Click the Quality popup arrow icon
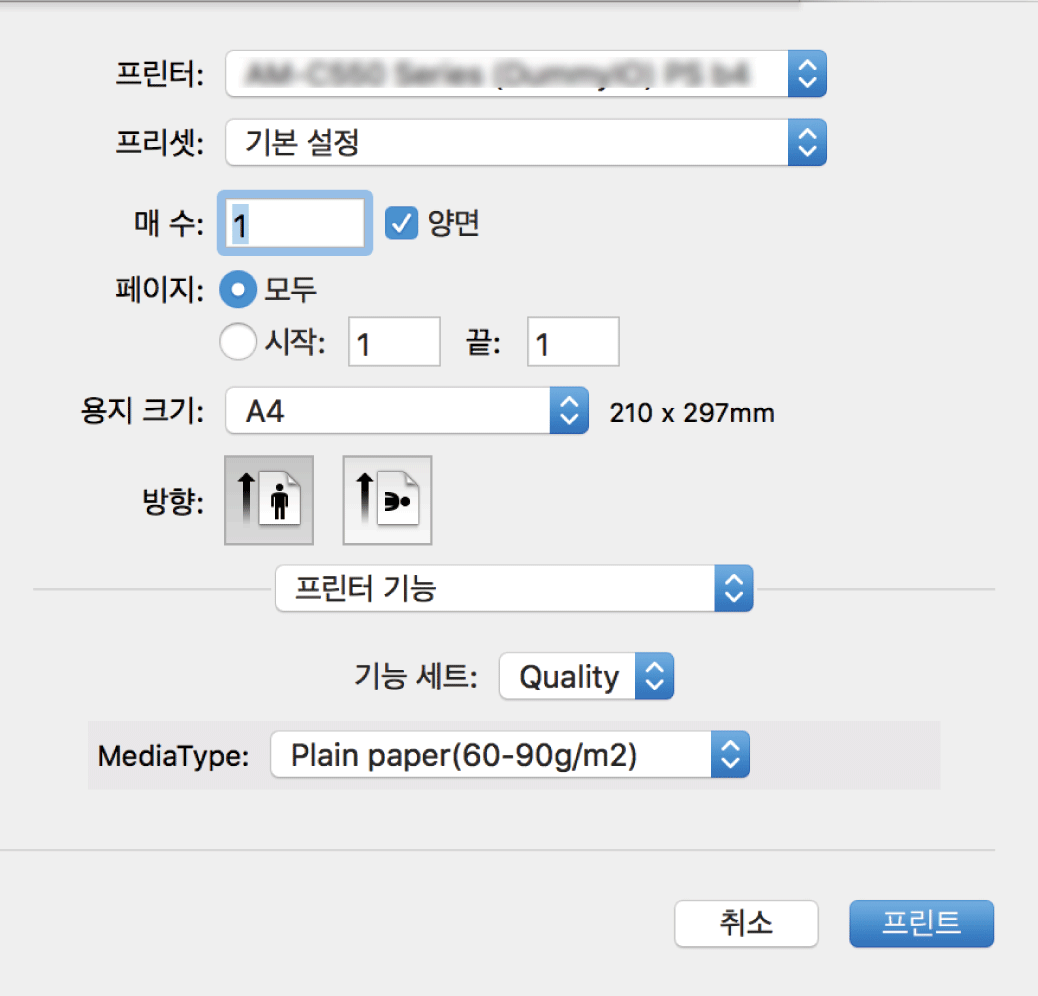 click(x=656, y=677)
